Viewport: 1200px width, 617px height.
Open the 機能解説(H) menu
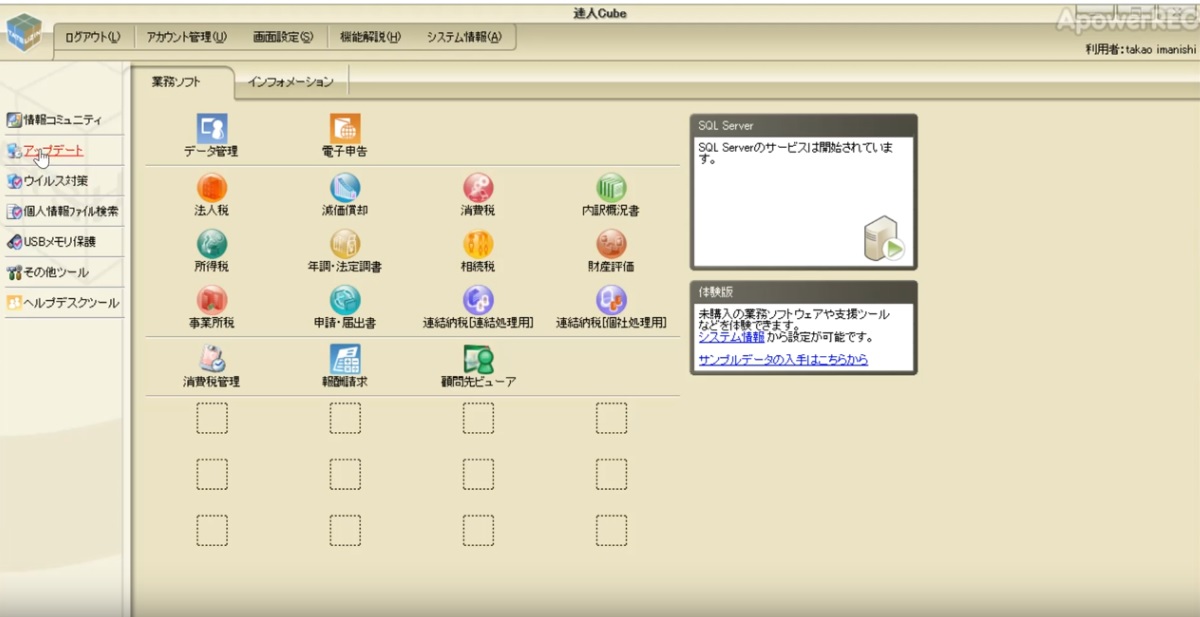click(x=369, y=37)
